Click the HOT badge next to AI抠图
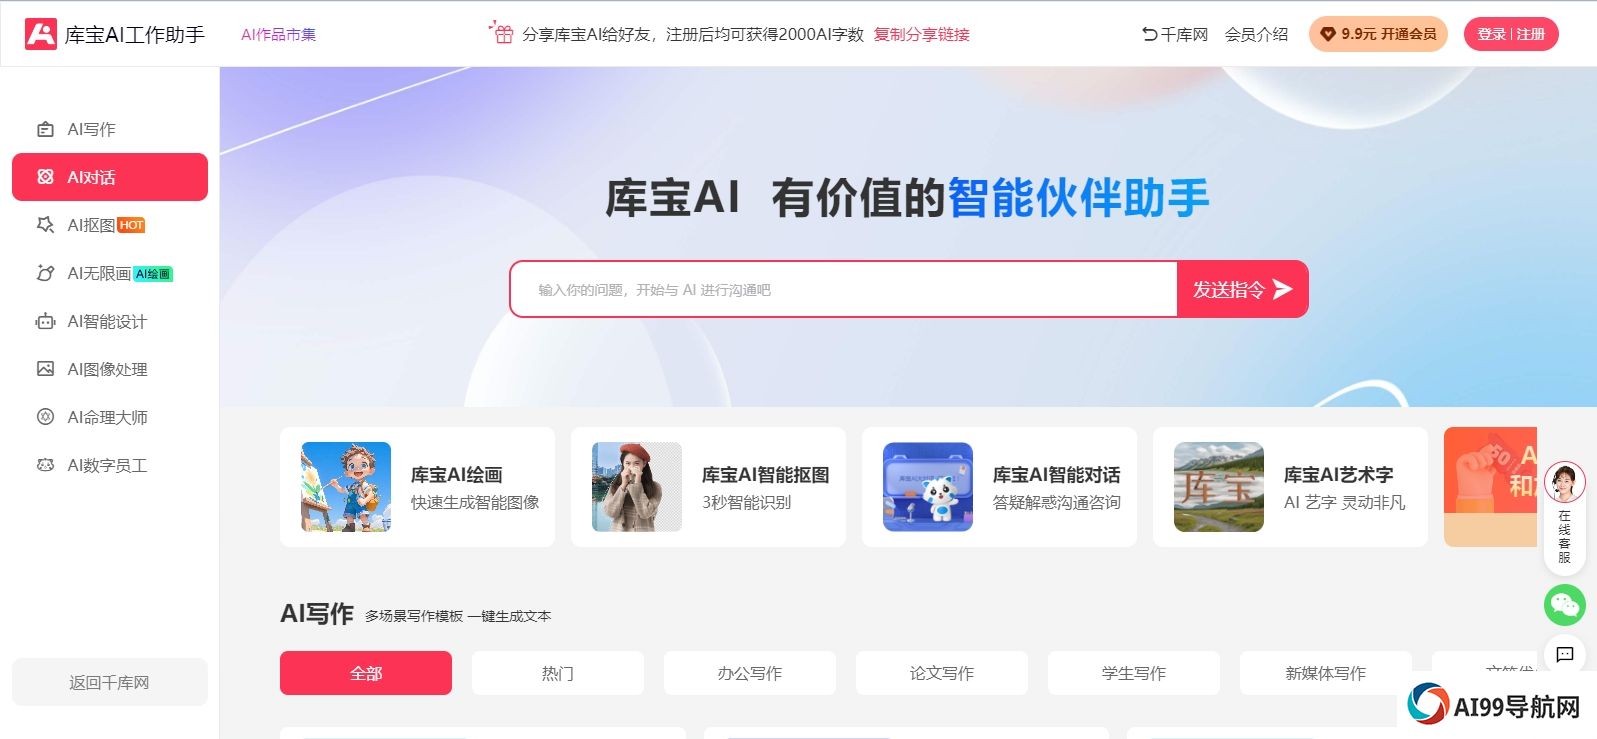This screenshot has width=1597, height=739. [131, 225]
